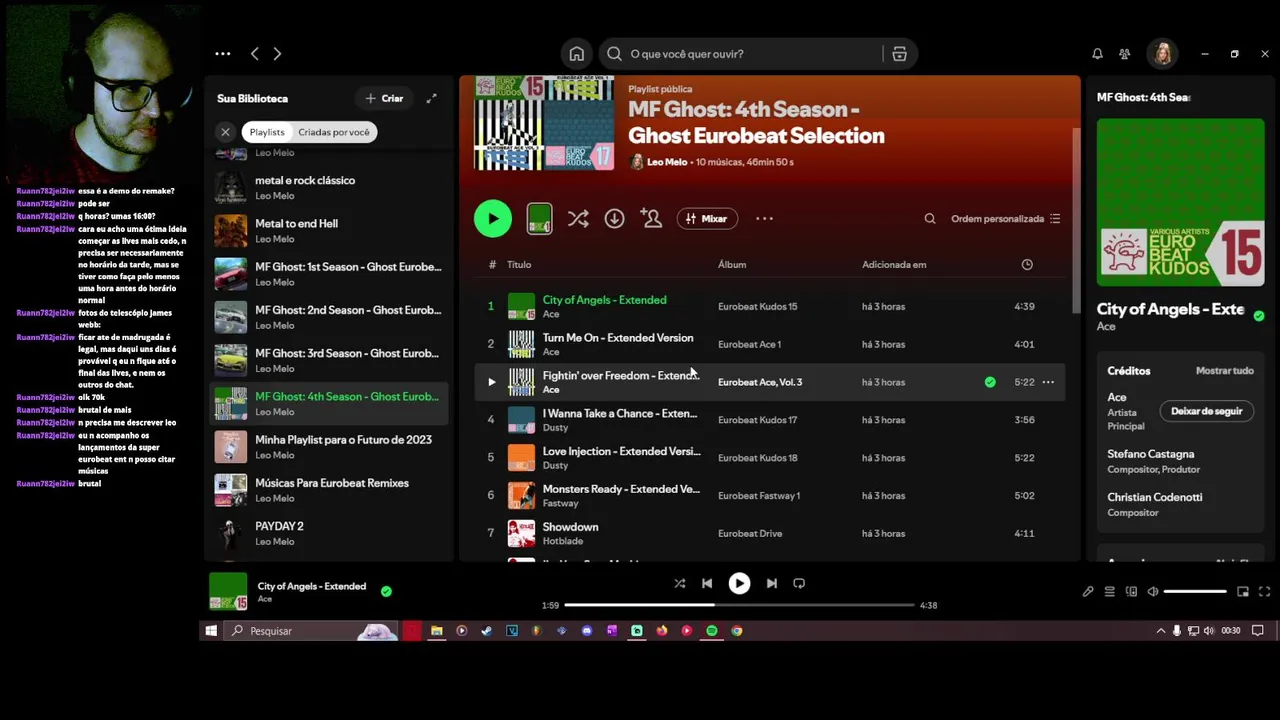Image resolution: width=1280 pixels, height=720 pixels.
Task: Switch the player to fullscreen
Action: (1264, 592)
